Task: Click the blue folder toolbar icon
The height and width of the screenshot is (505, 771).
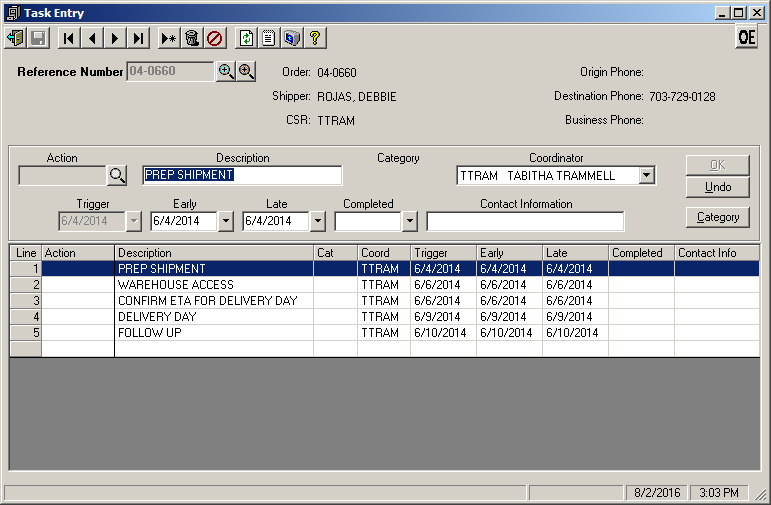Action: [292, 38]
